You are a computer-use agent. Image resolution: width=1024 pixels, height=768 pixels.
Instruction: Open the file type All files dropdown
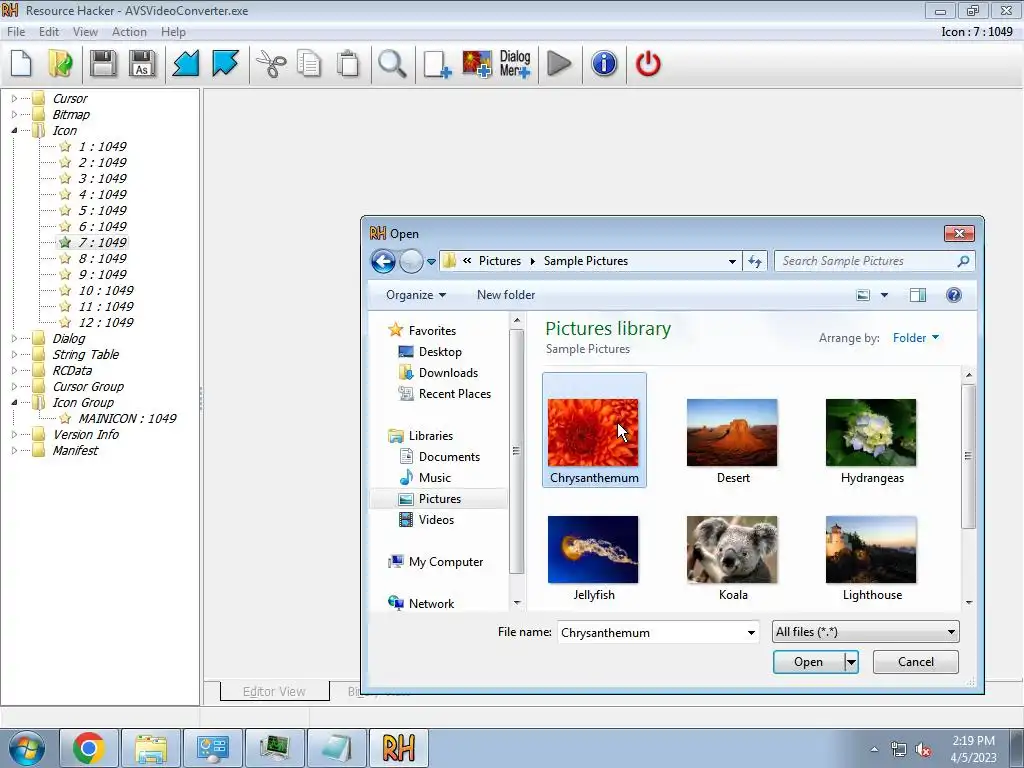pos(865,632)
